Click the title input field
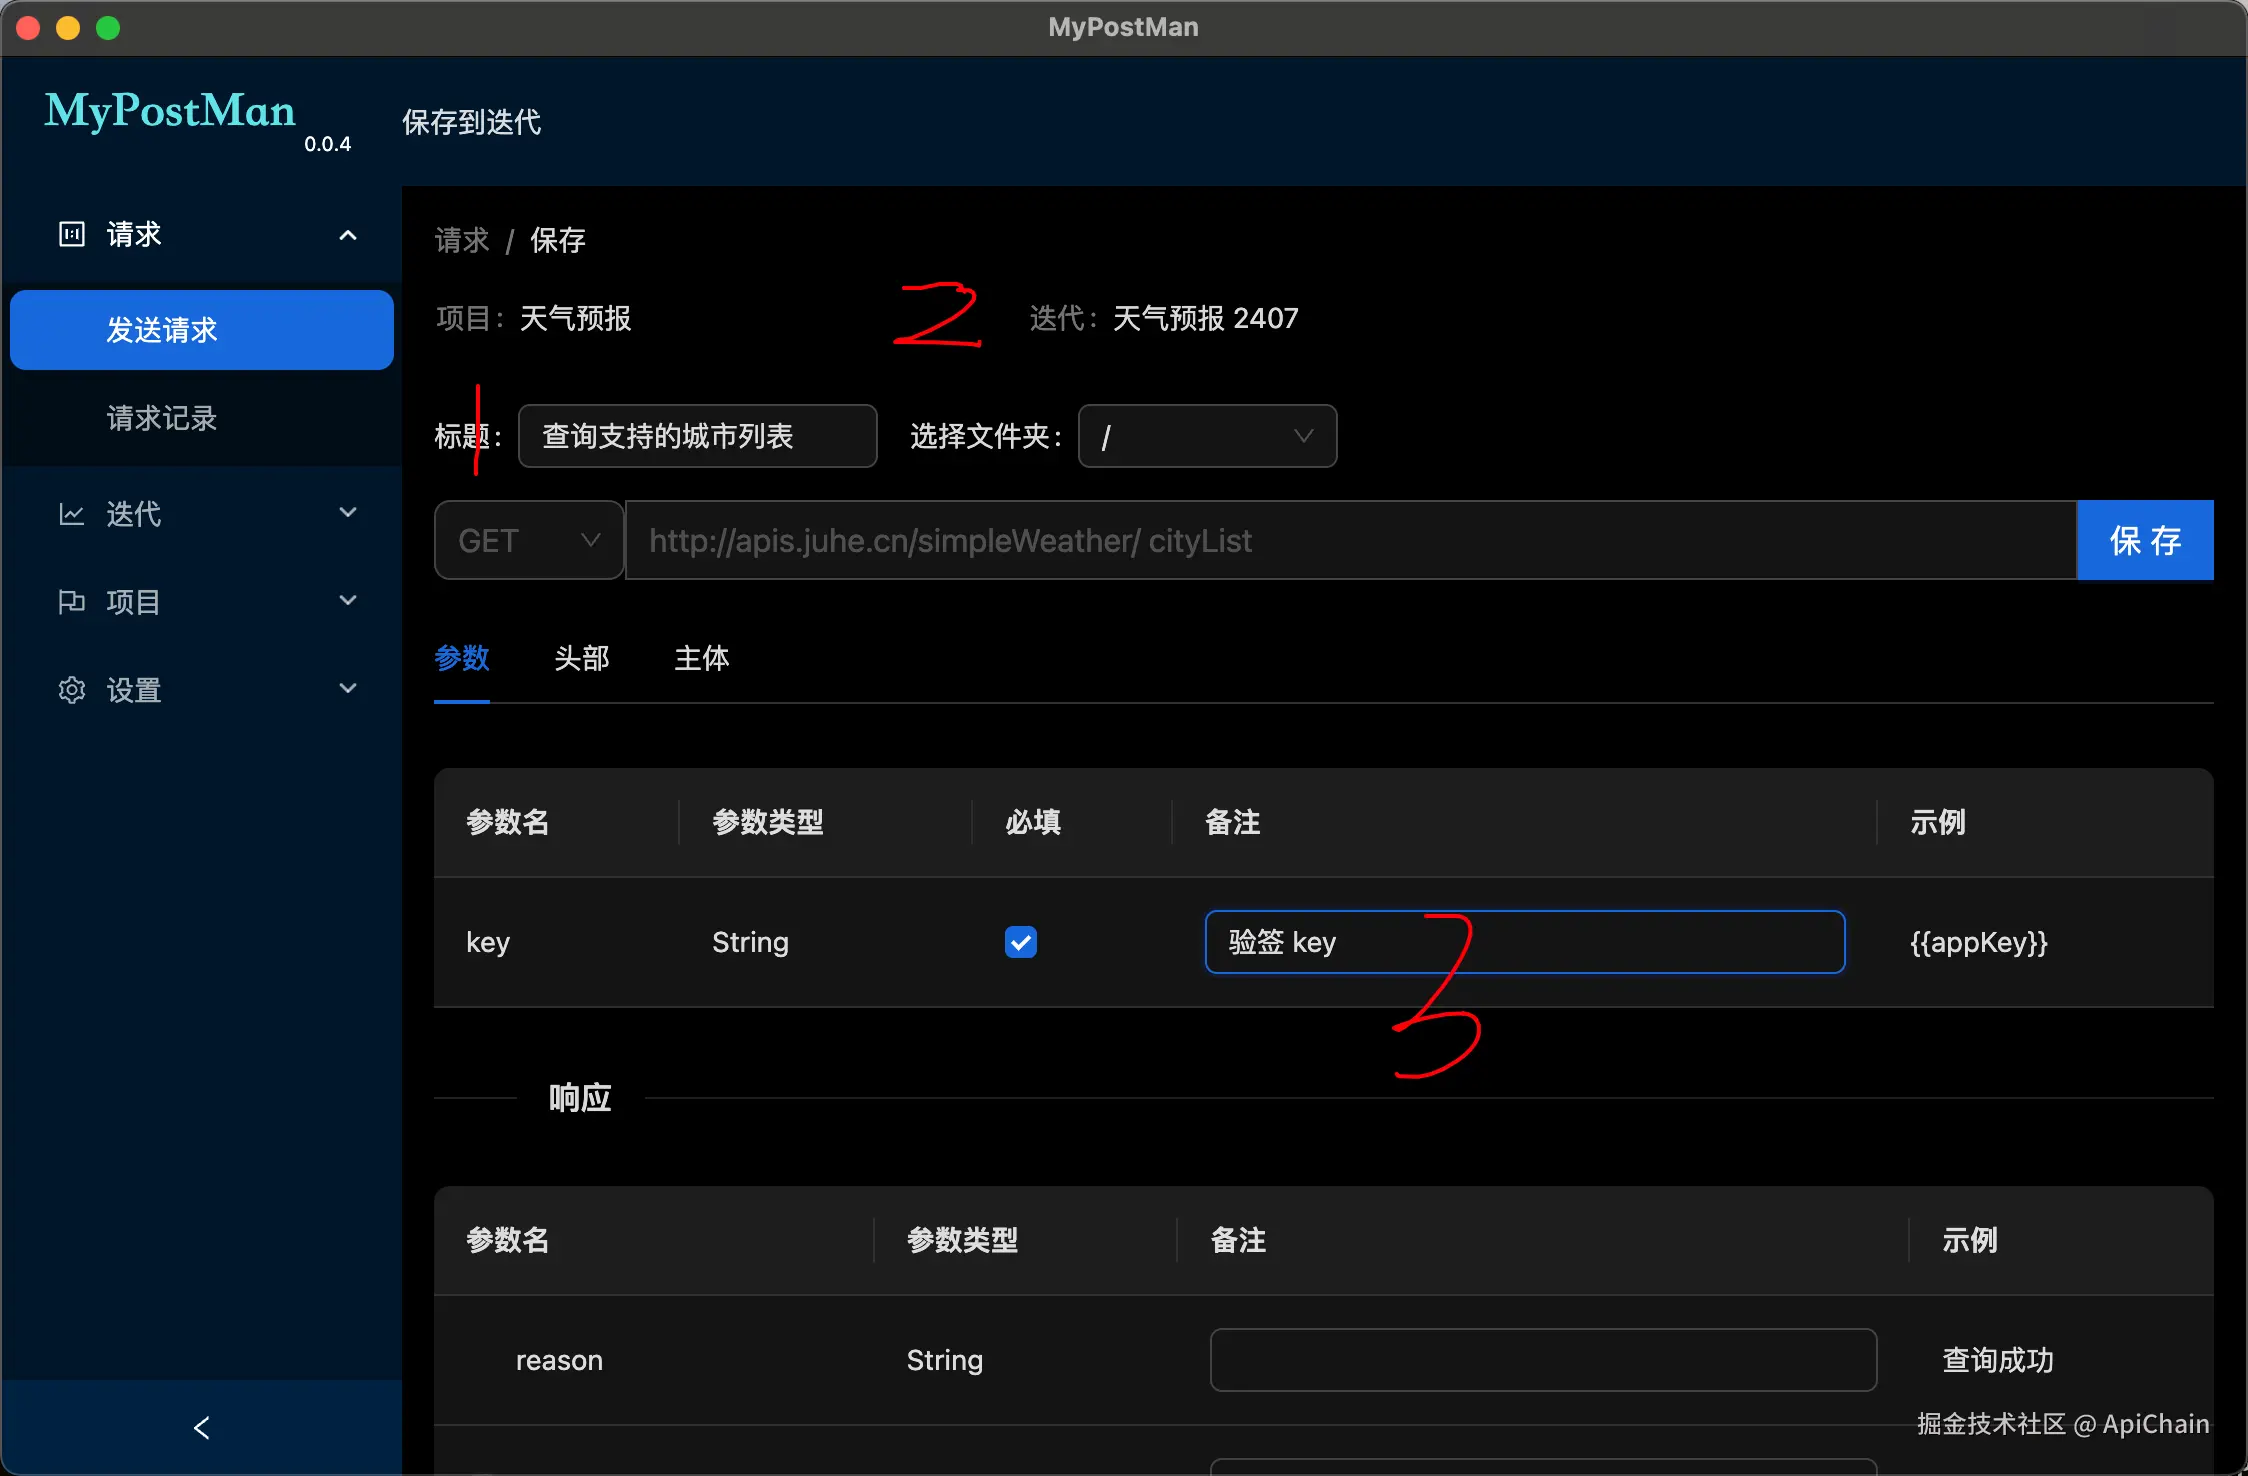The width and height of the screenshot is (2248, 1476). point(697,436)
